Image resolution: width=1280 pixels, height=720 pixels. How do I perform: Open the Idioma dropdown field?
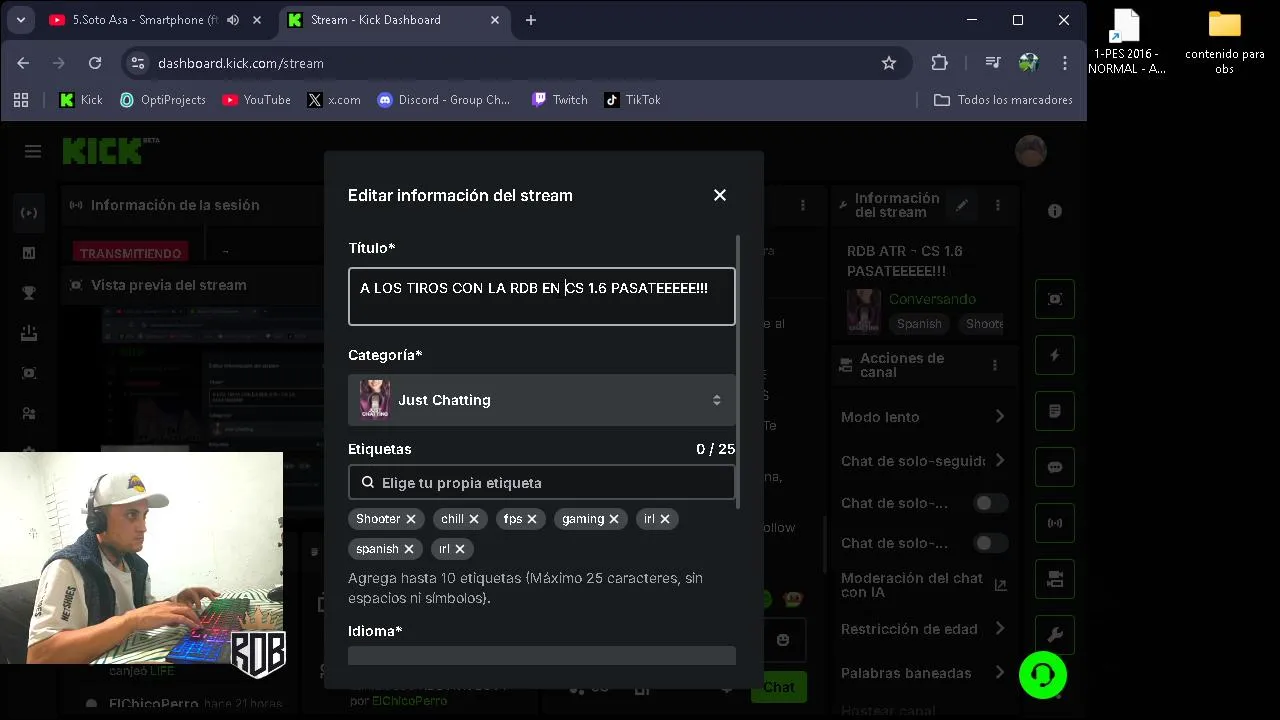point(541,656)
